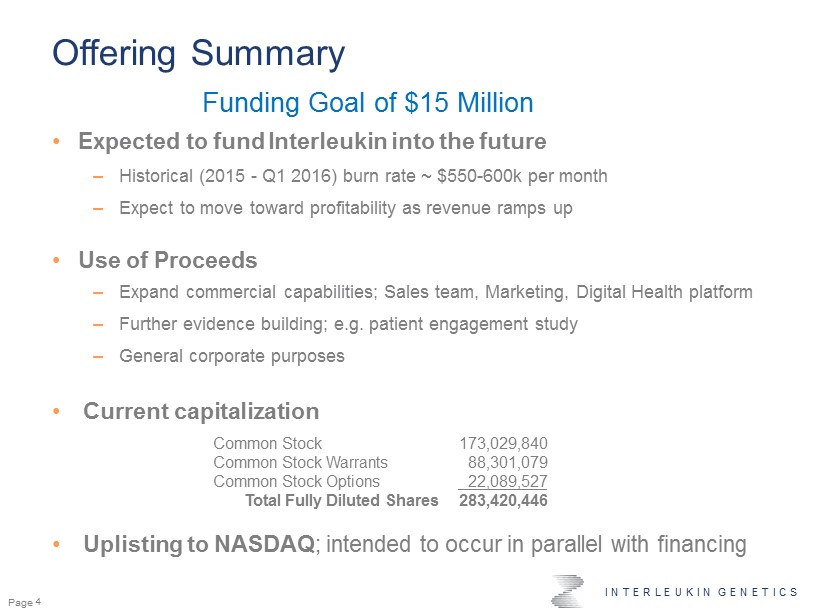Click the "Expand commercial capabilities" sub-bullet
This screenshot has height=615, width=820.
pos(435,292)
